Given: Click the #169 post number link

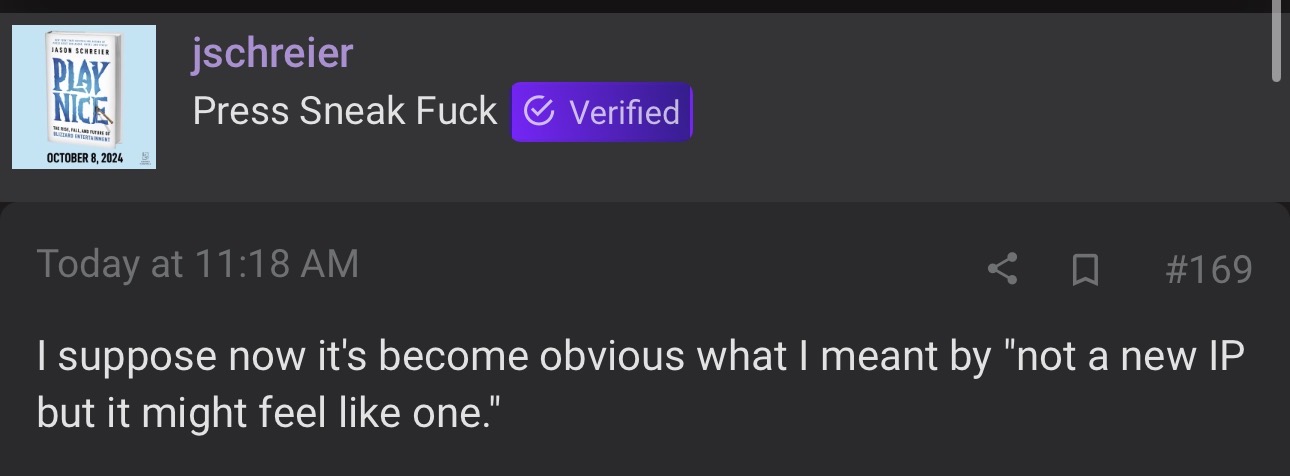Looking at the screenshot, I should click(1208, 268).
